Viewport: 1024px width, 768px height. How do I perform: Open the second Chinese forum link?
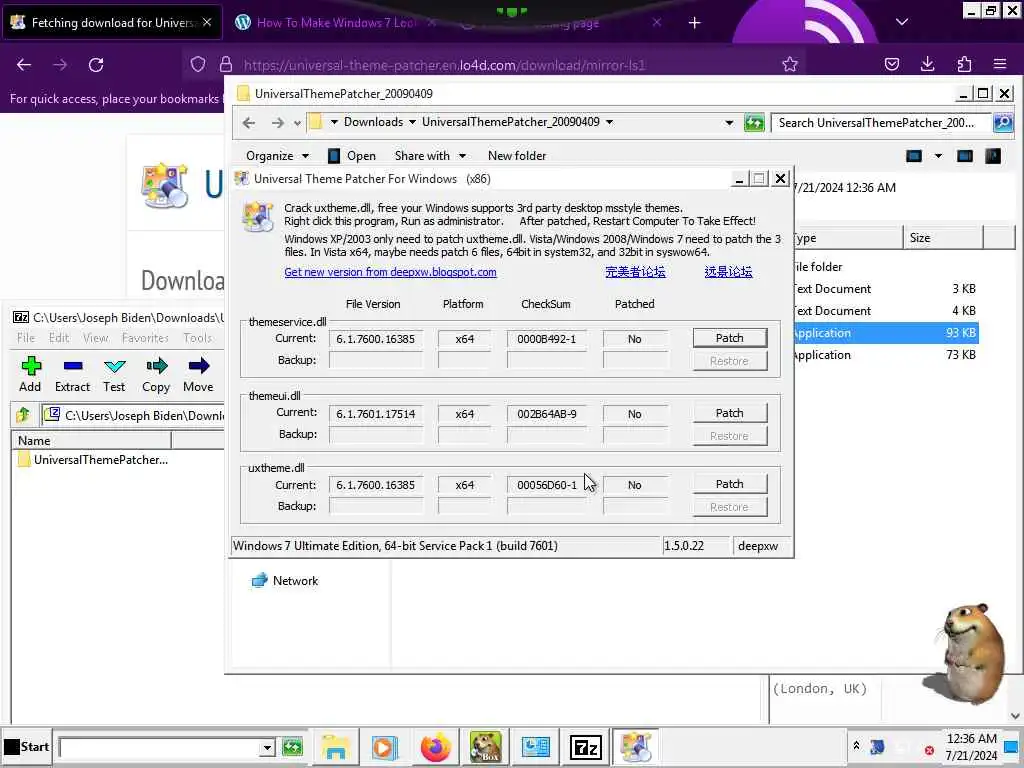coord(728,272)
